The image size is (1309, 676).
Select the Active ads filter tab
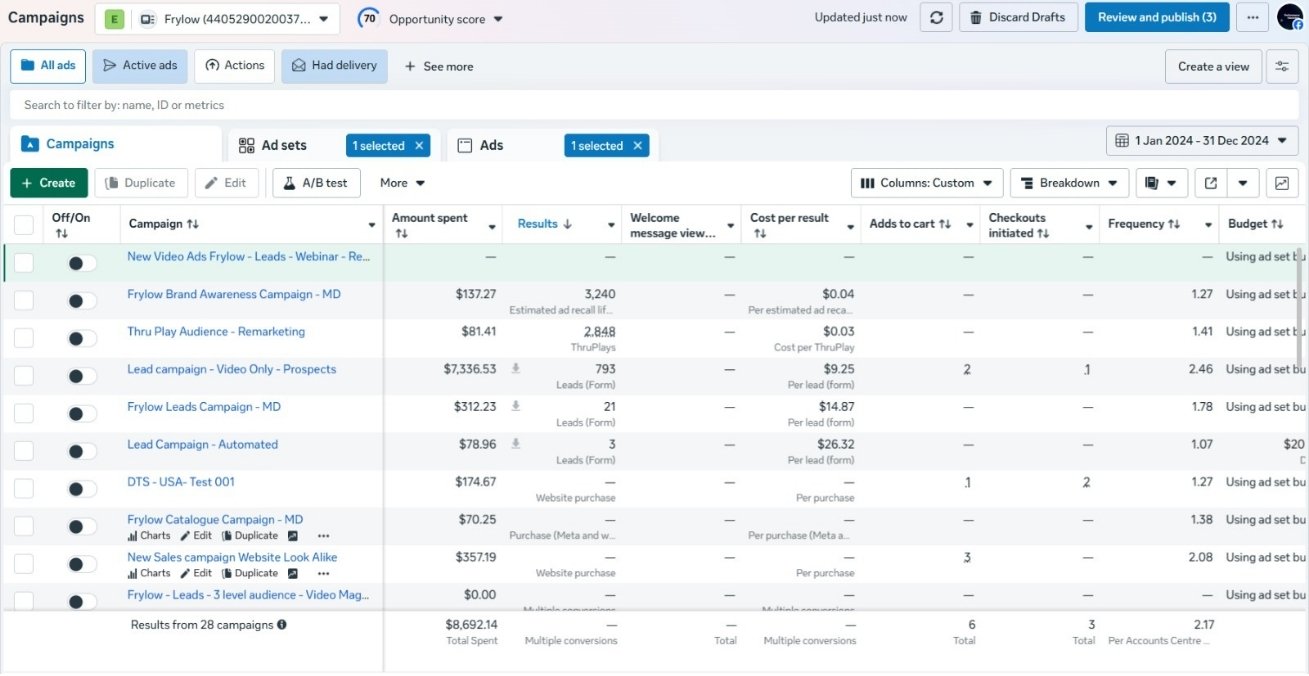pyautogui.click(x=139, y=66)
